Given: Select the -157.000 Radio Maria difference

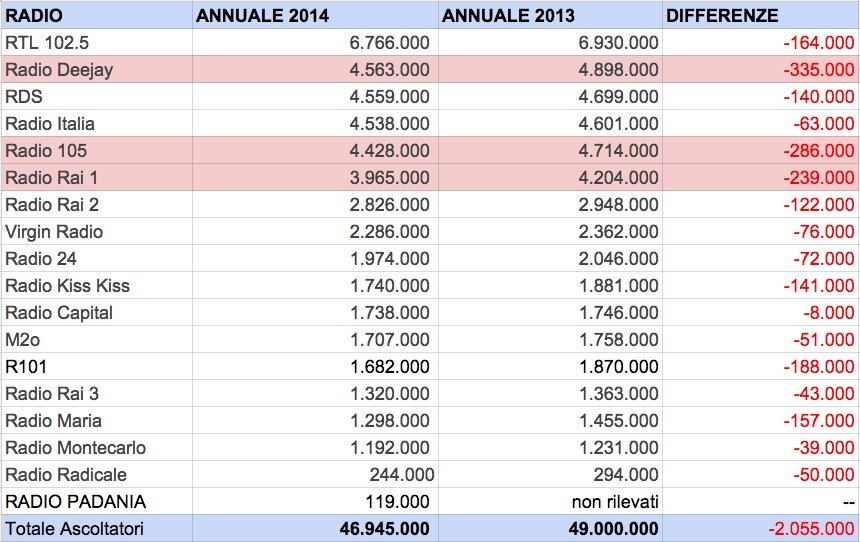Looking at the screenshot, I should pos(819,421).
